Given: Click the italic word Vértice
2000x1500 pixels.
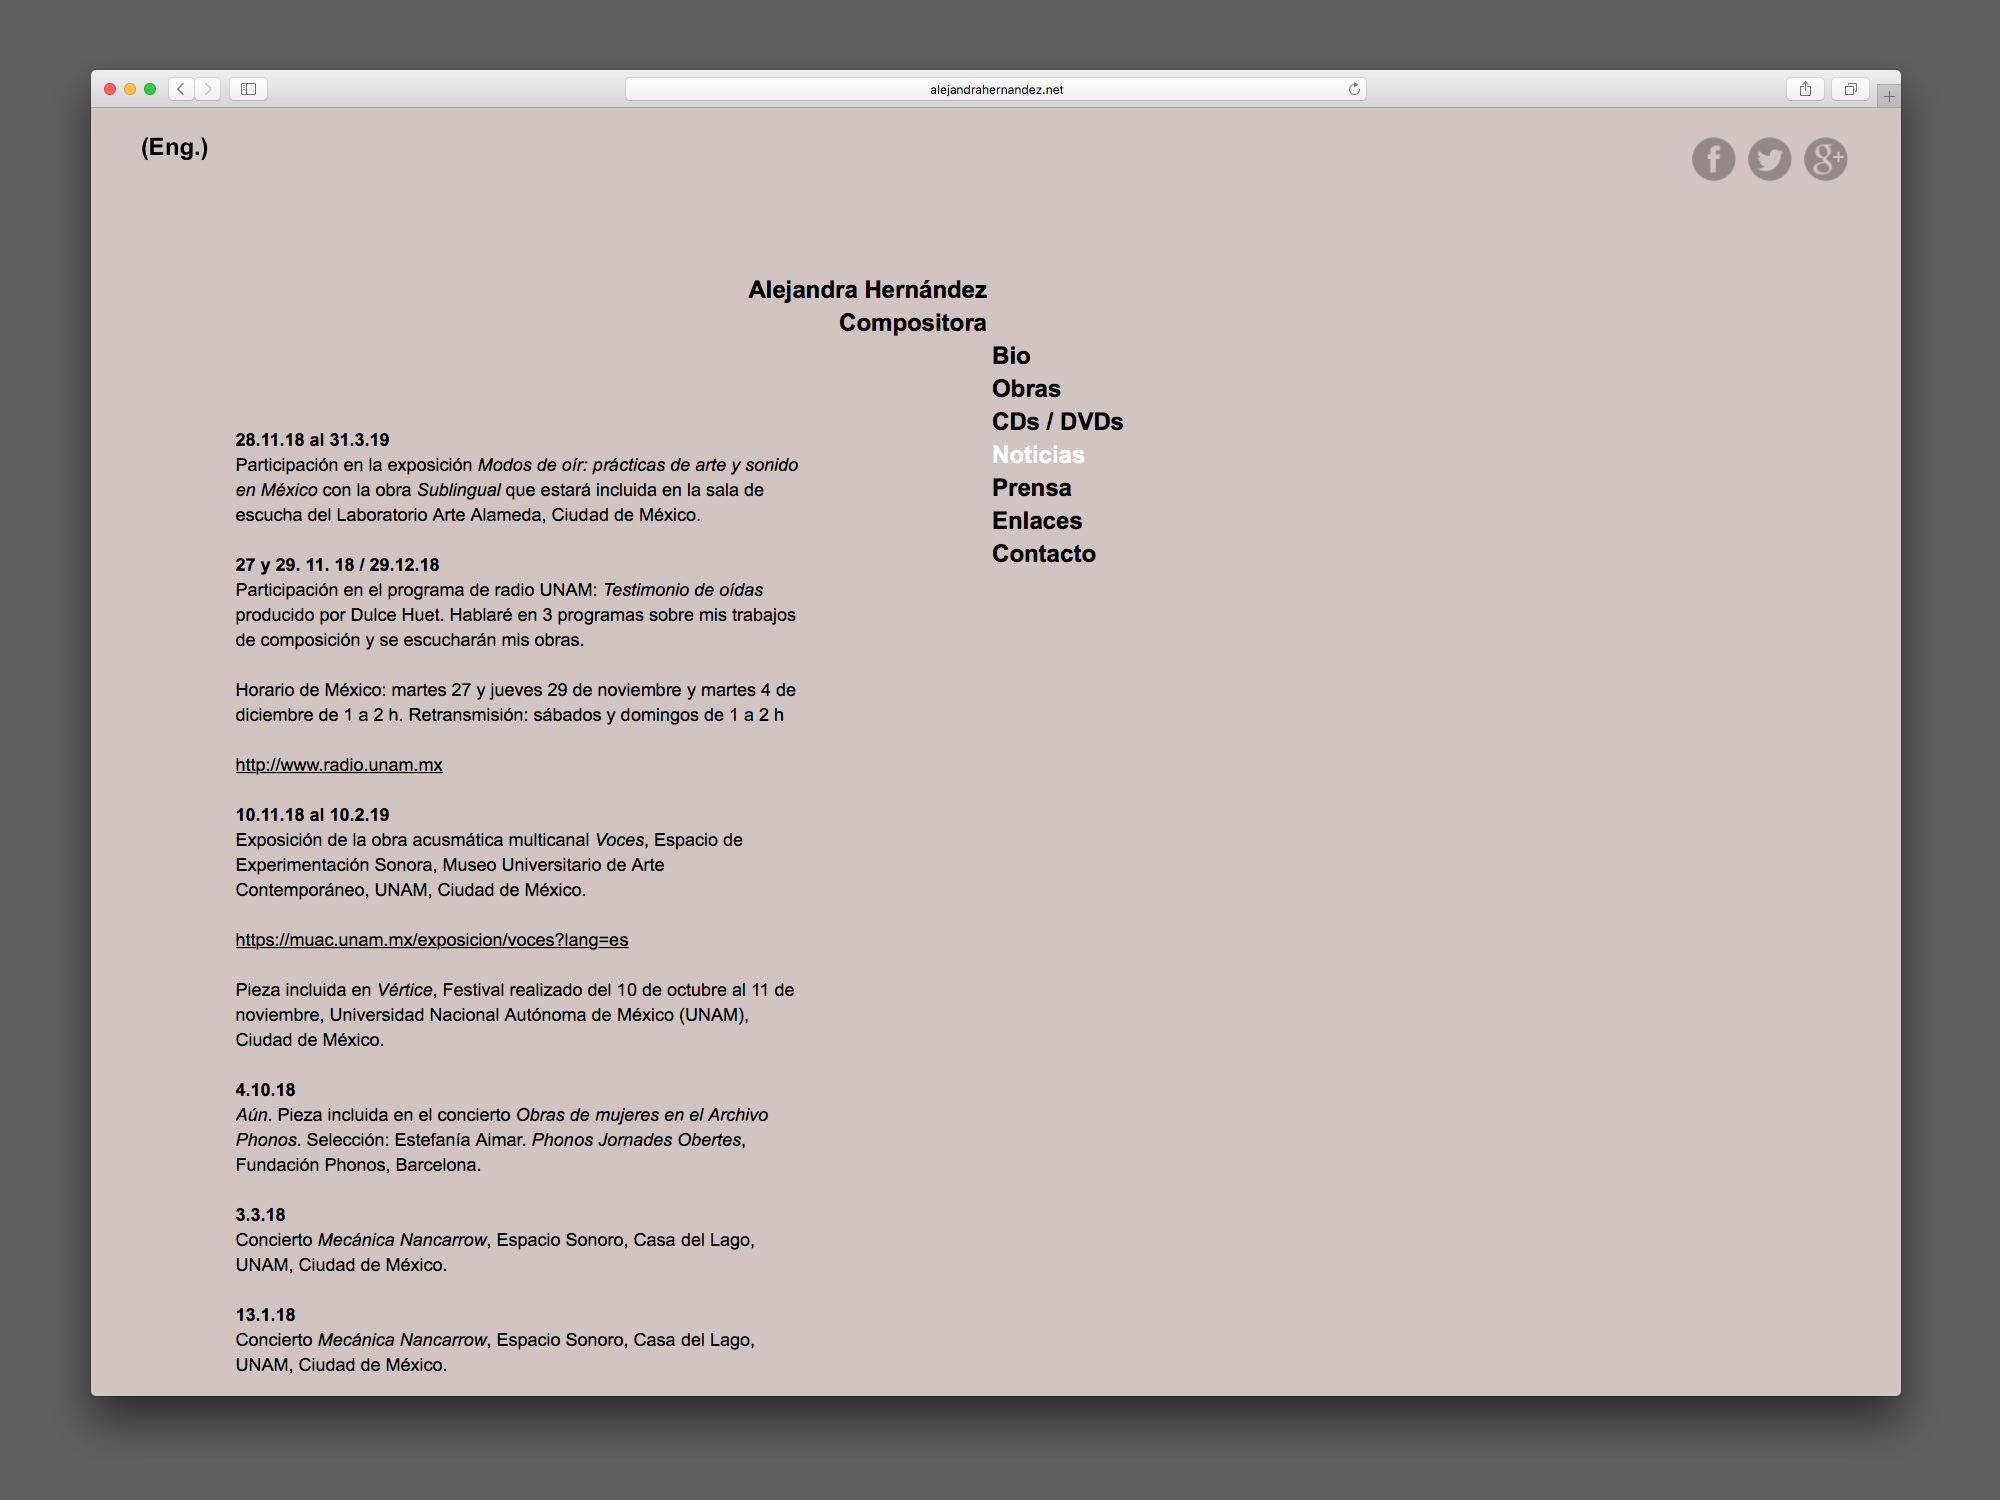Looking at the screenshot, I should (x=404, y=990).
